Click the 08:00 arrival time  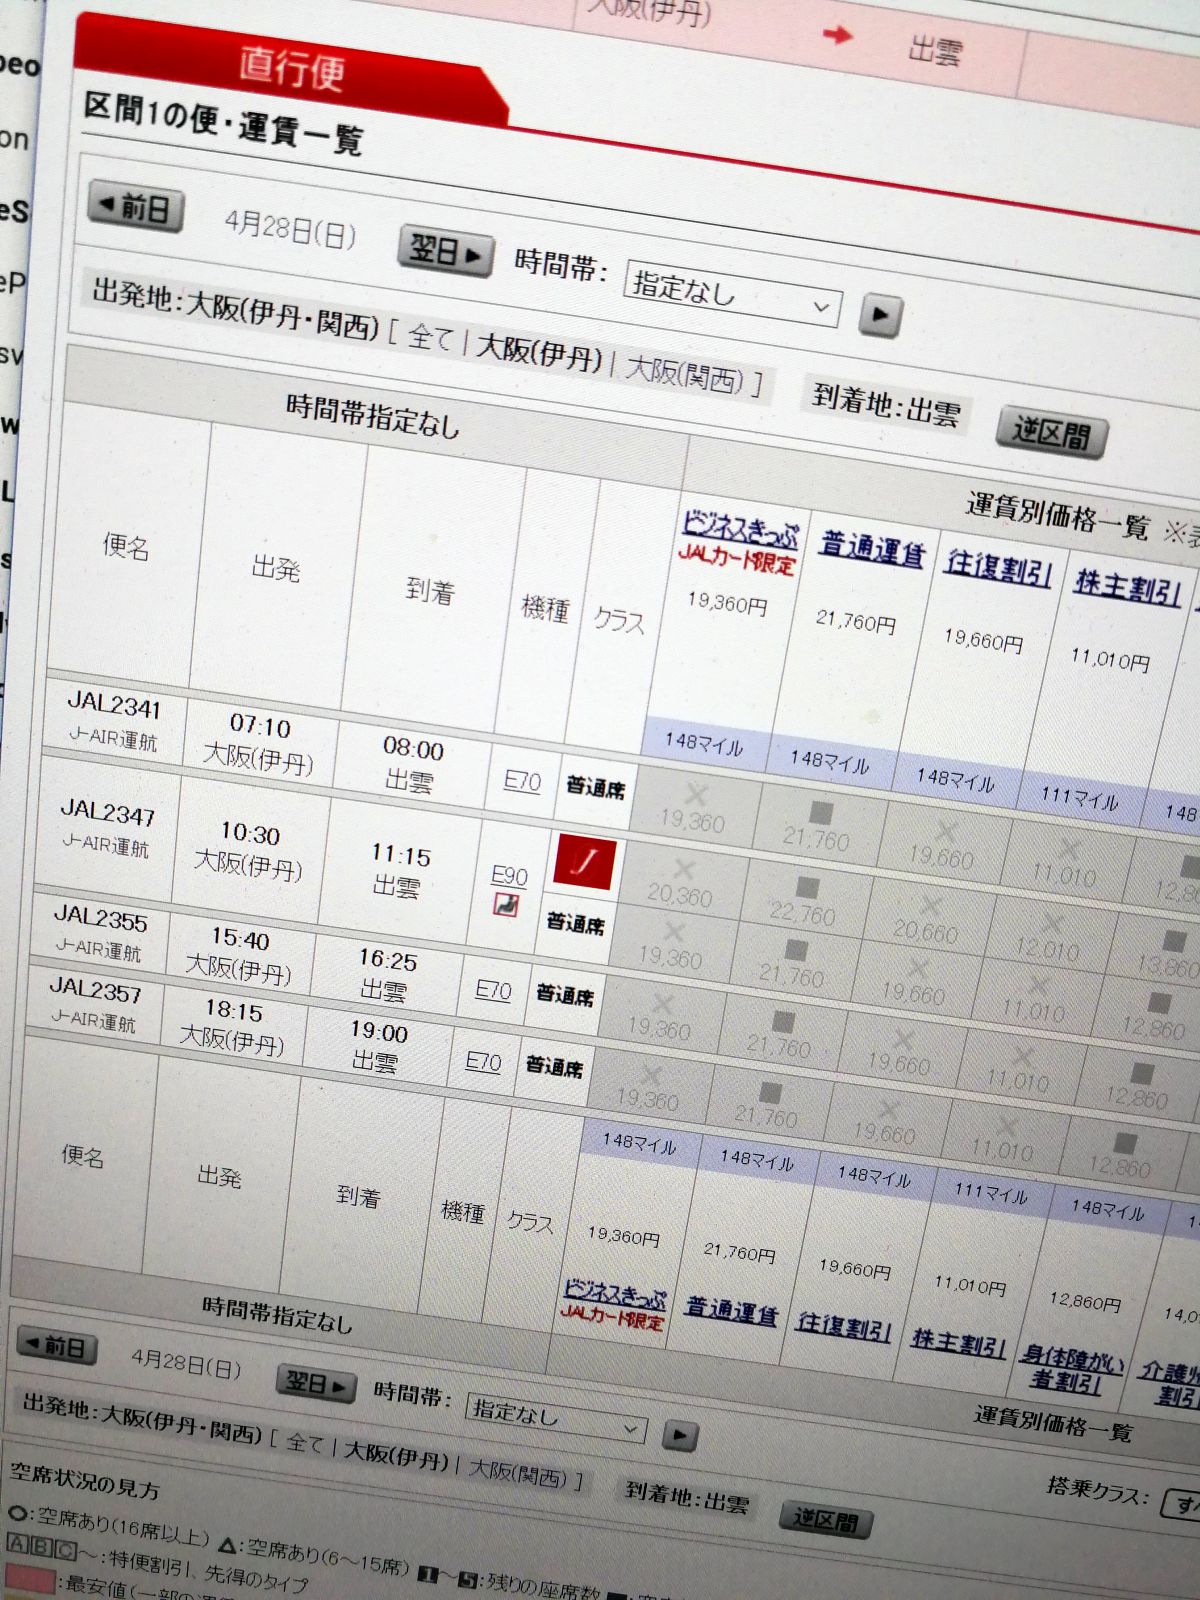click(x=413, y=749)
